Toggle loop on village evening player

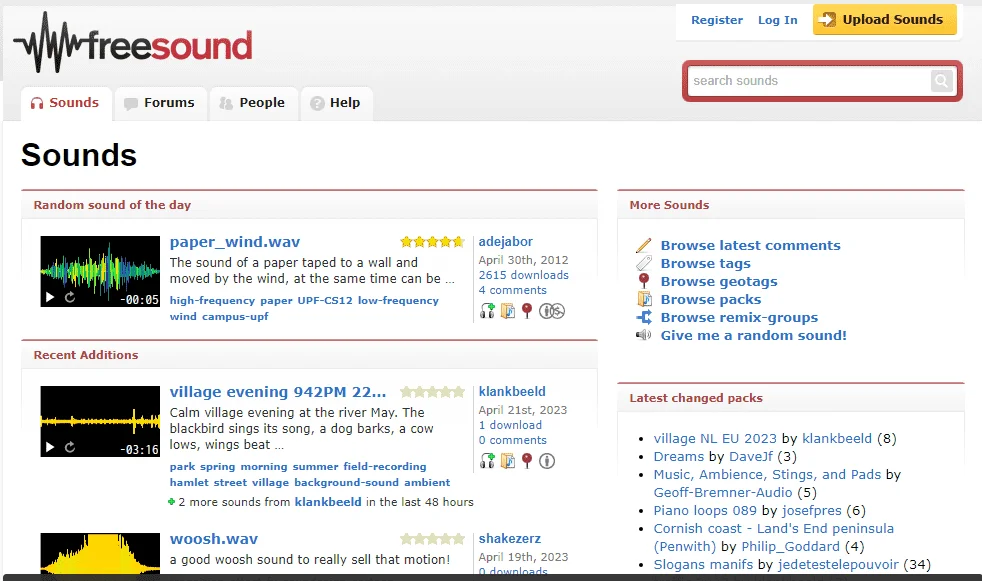pyautogui.click(x=70, y=447)
